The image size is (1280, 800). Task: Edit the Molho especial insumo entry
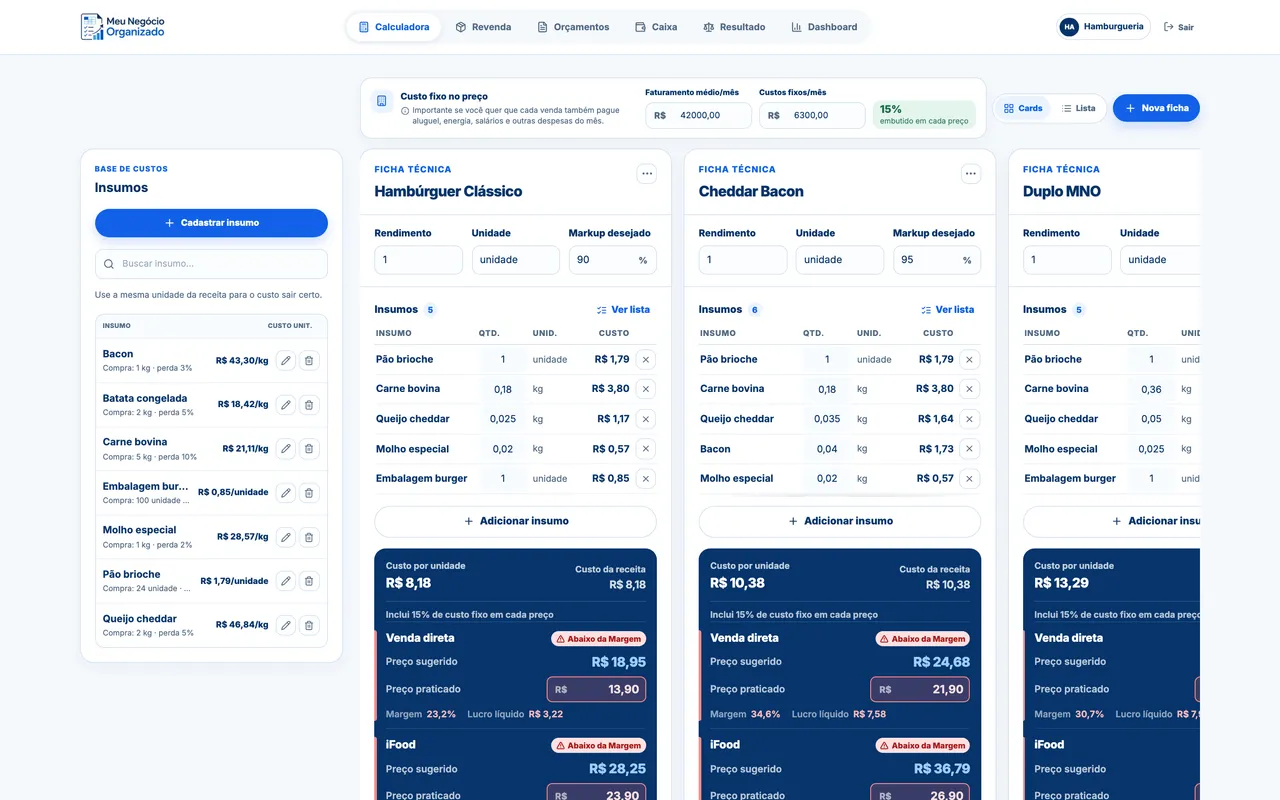click(x=286, y=536)
